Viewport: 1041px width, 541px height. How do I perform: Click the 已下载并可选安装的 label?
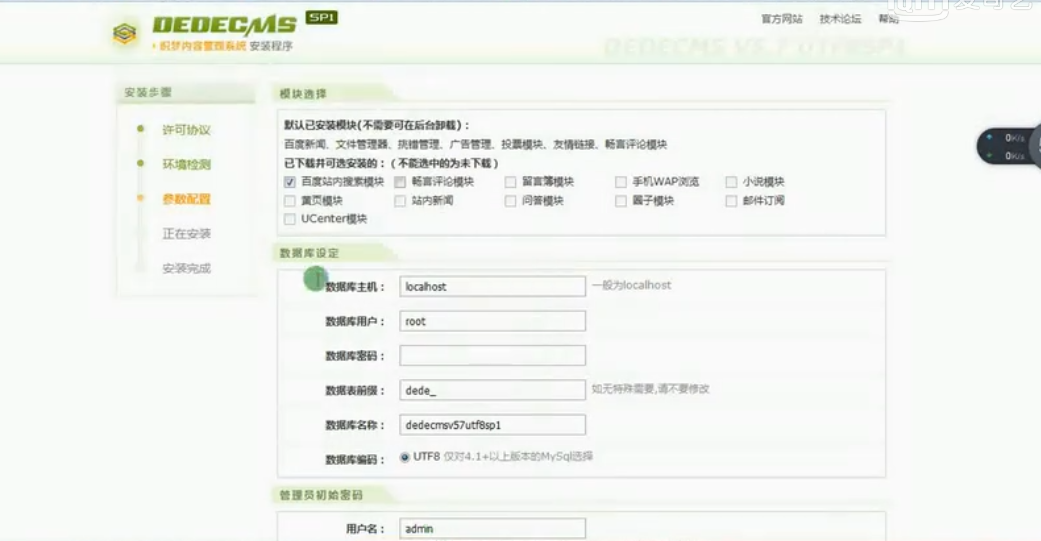(391, 163)
